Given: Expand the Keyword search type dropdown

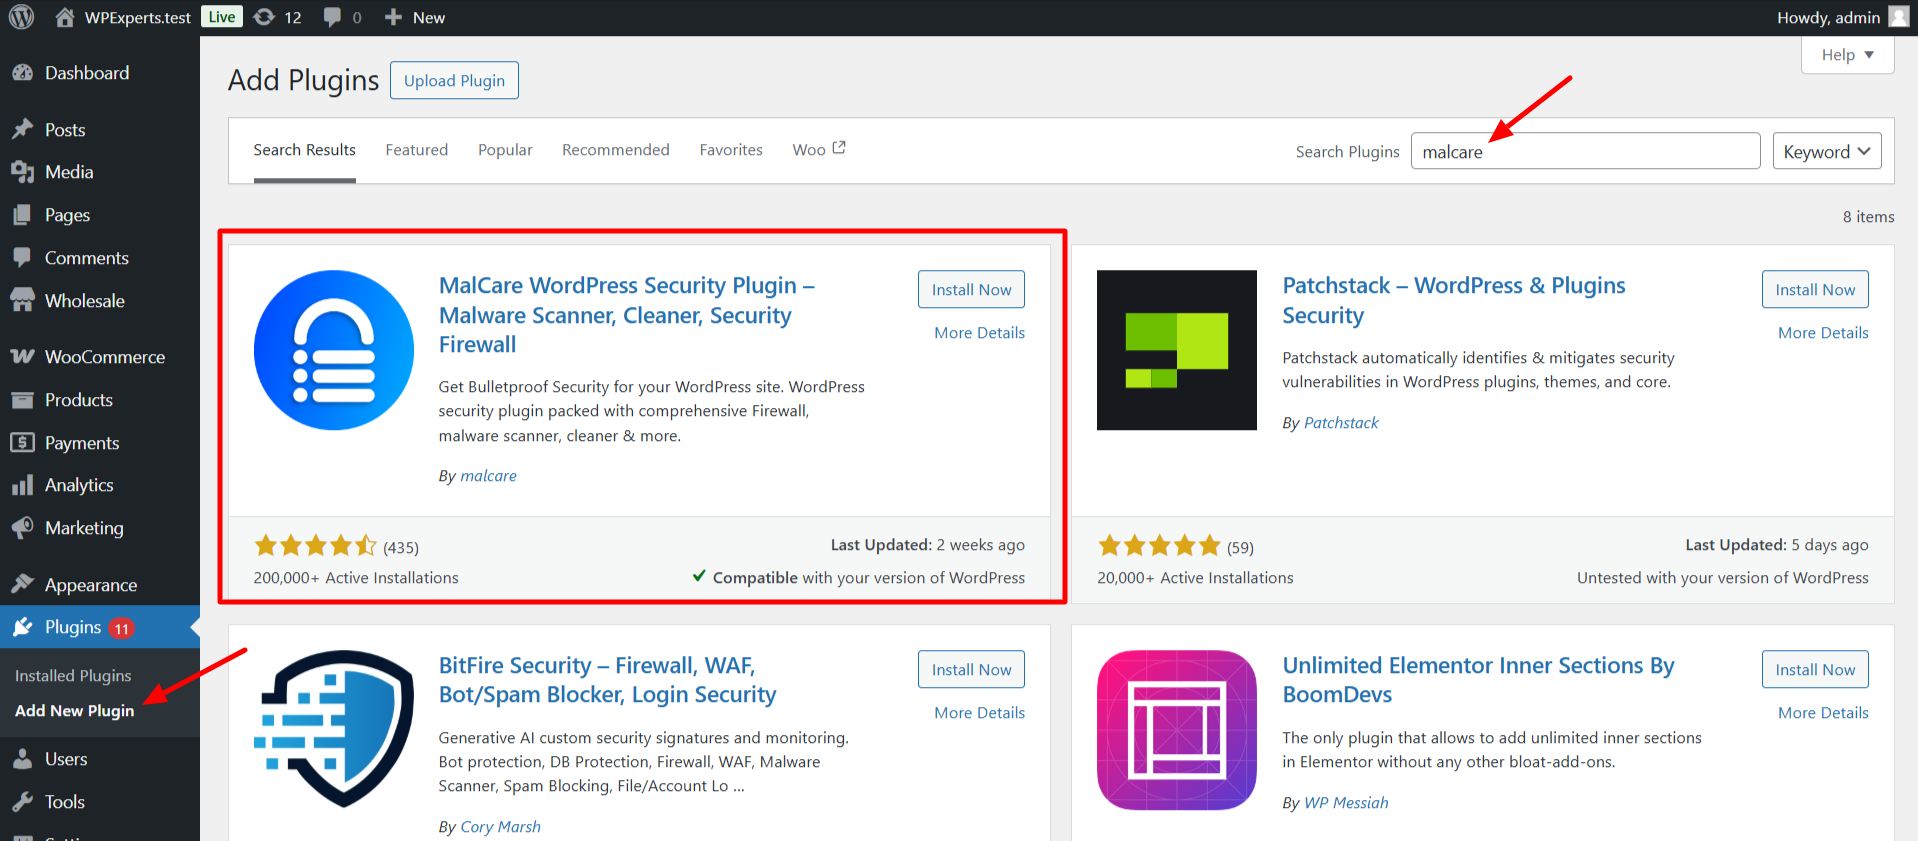Looking at the screenshot, I should tap(1826, 151).
